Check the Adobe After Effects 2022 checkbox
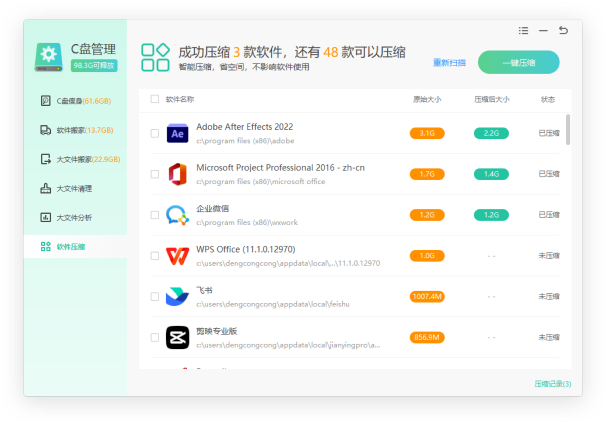Viewport: 606px width, 424px height. pos(155,133)
